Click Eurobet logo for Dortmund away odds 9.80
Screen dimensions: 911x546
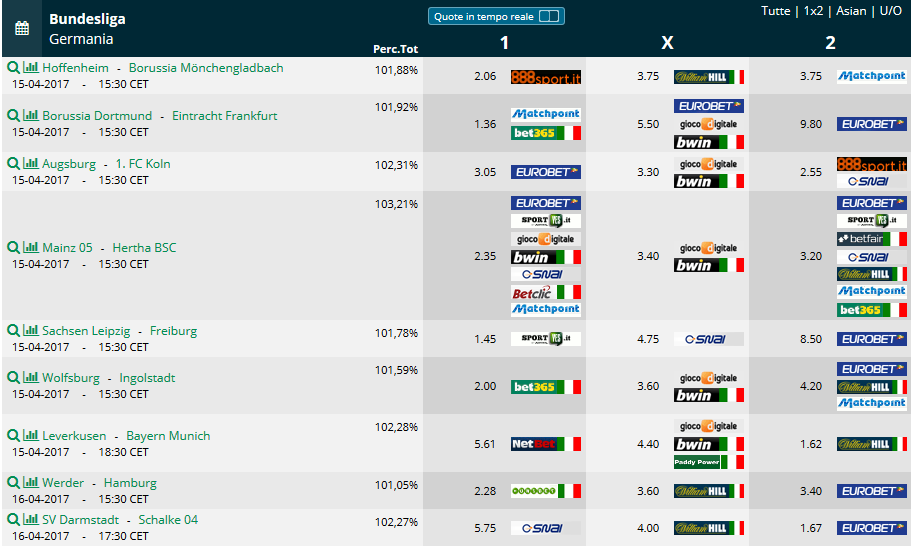(871, 124)
